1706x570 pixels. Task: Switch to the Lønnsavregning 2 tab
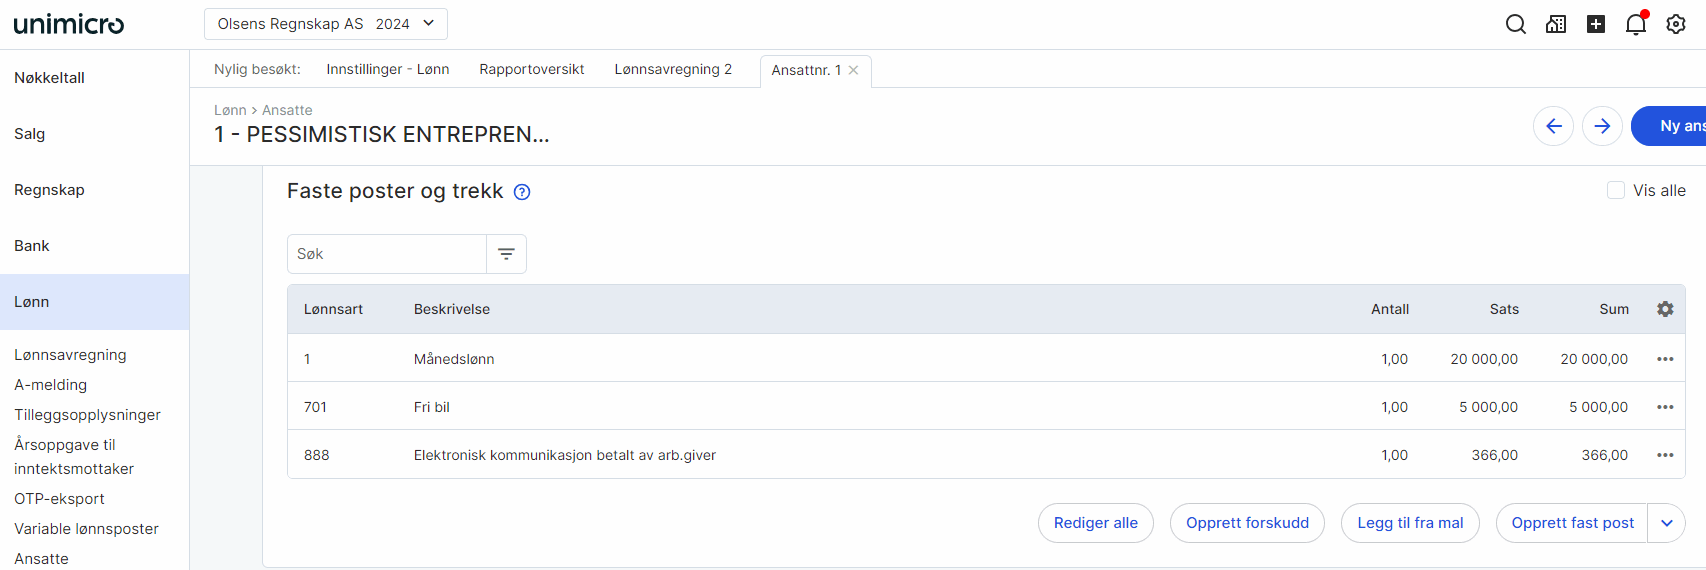pos(673,70)
